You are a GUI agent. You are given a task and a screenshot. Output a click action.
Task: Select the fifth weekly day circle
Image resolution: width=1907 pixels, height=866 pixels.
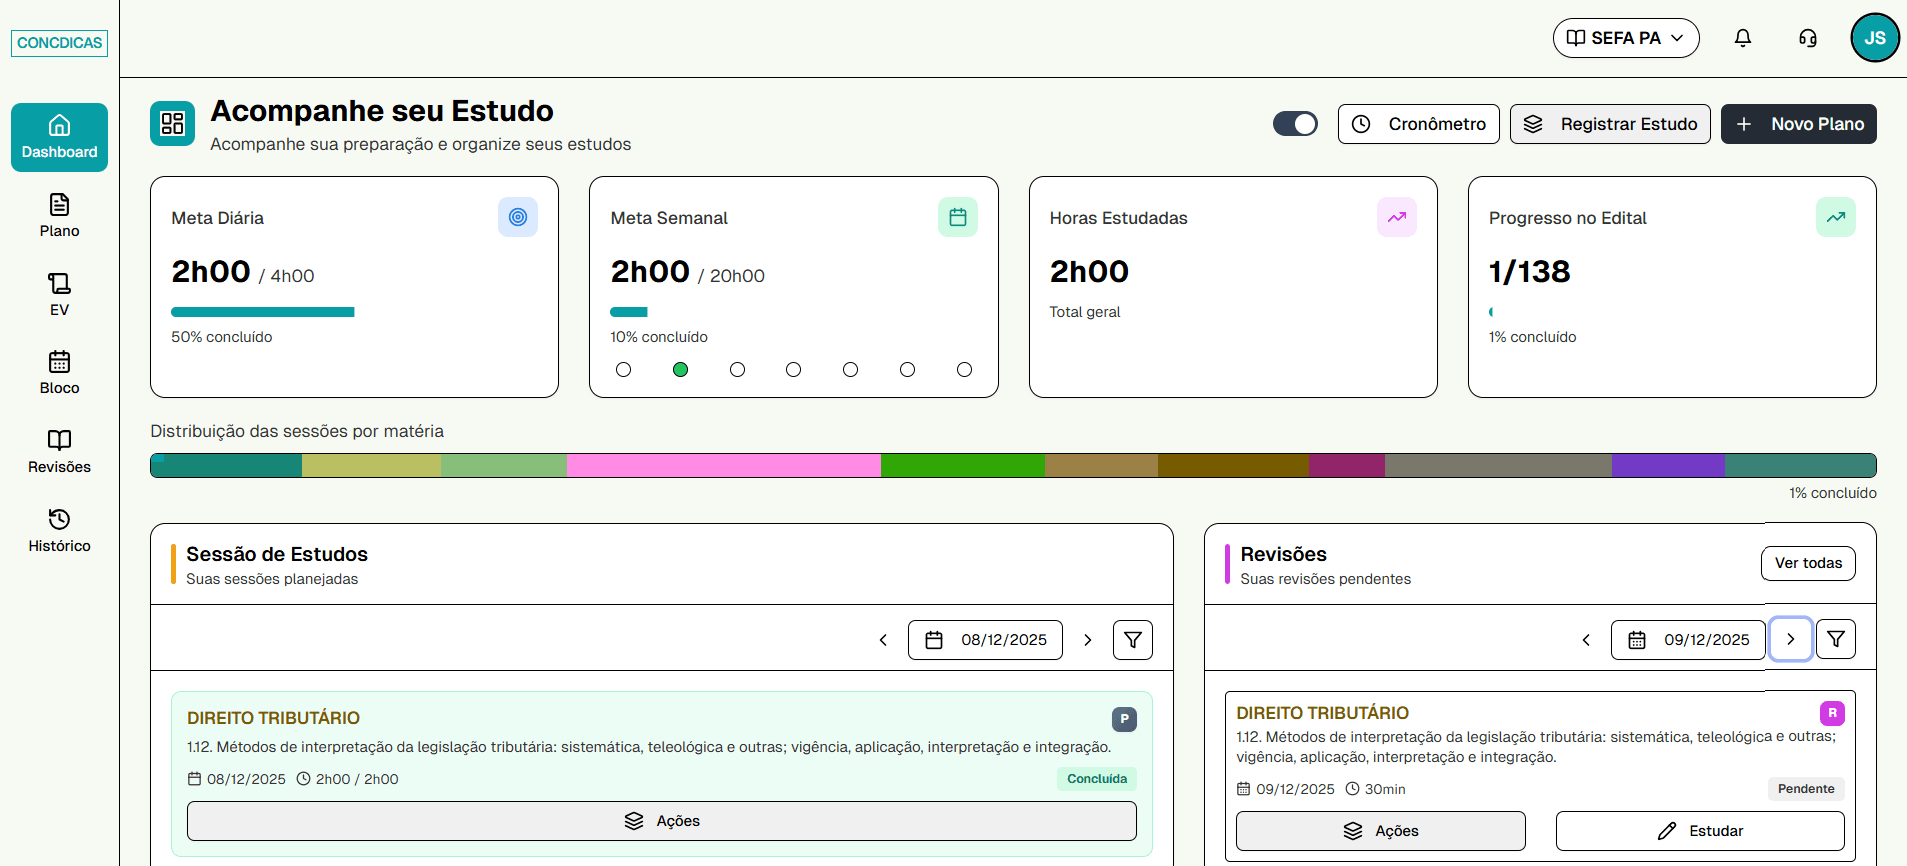pyautogui.click(x=851, y=370)
